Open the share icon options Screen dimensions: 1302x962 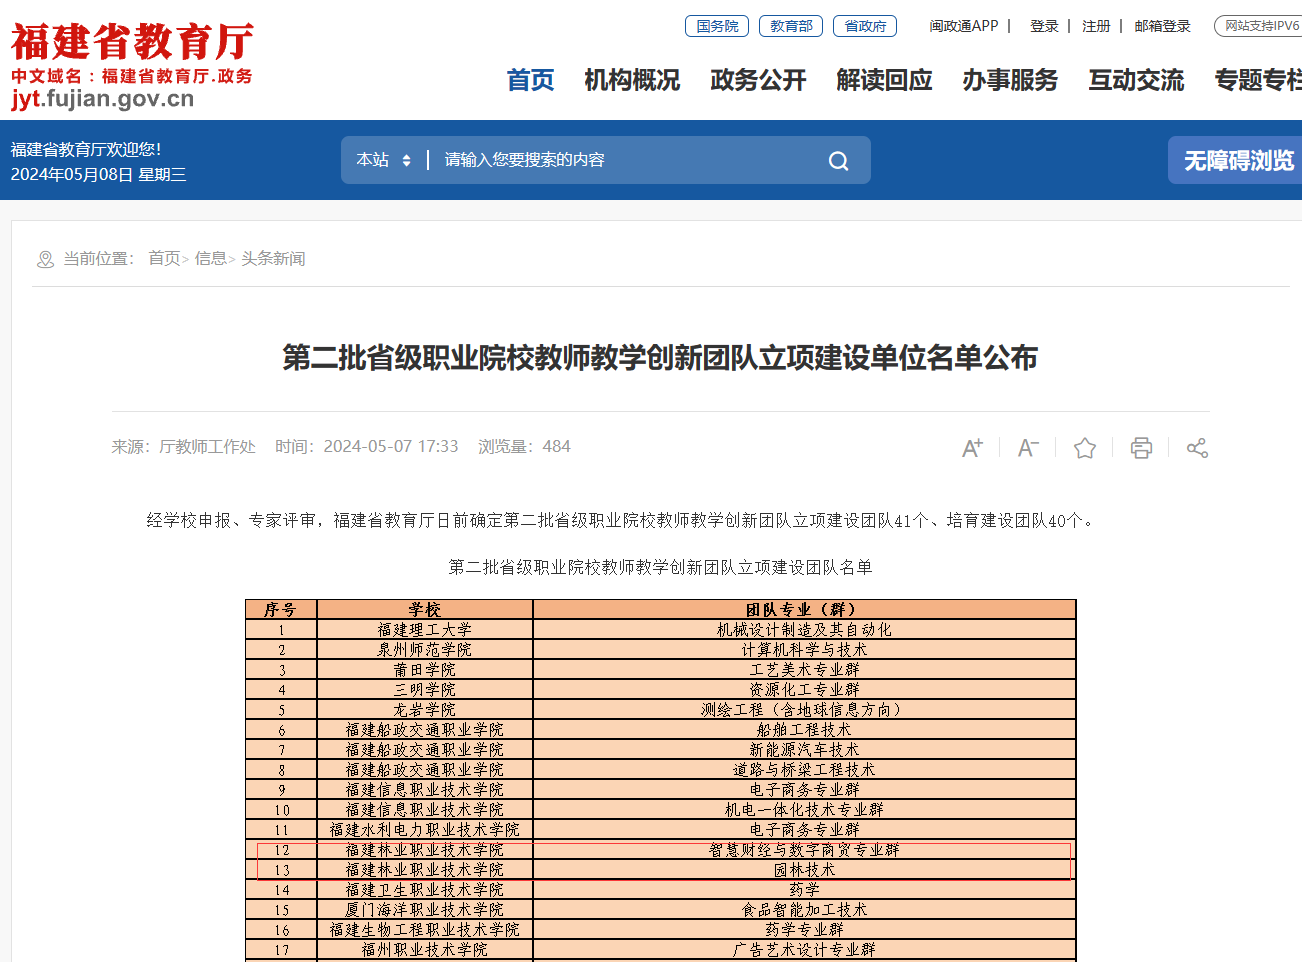tap(1197, 448)
